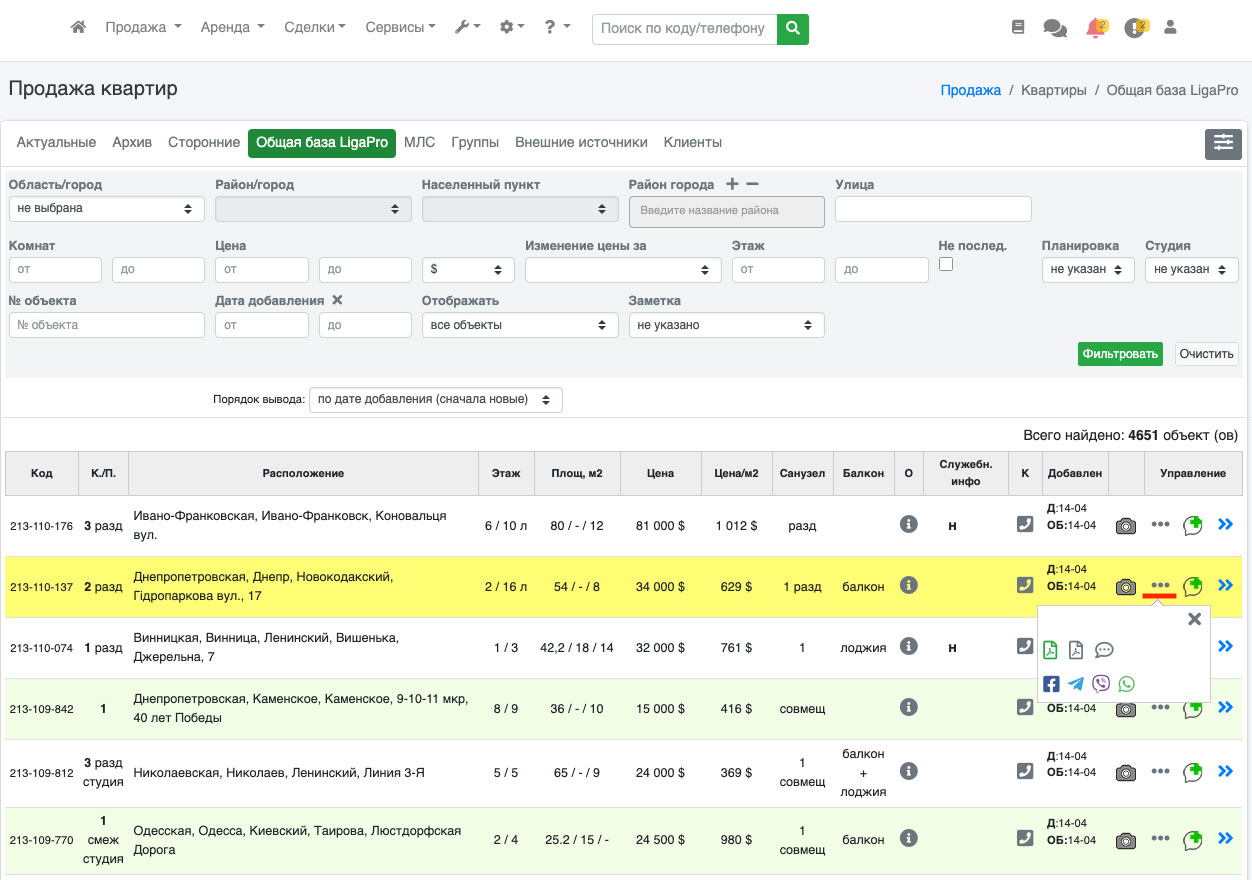Open photos for listing 213-110-176
Screen dimensions: 1252x880
coord(1126,526)
